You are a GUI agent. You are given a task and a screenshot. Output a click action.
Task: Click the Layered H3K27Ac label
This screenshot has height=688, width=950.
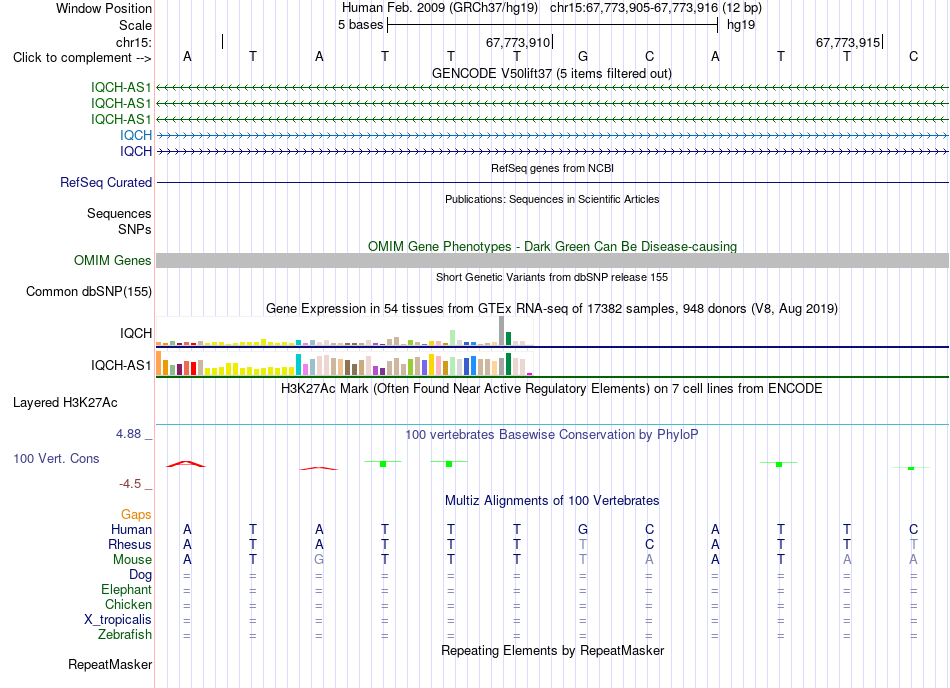(65, 403)
